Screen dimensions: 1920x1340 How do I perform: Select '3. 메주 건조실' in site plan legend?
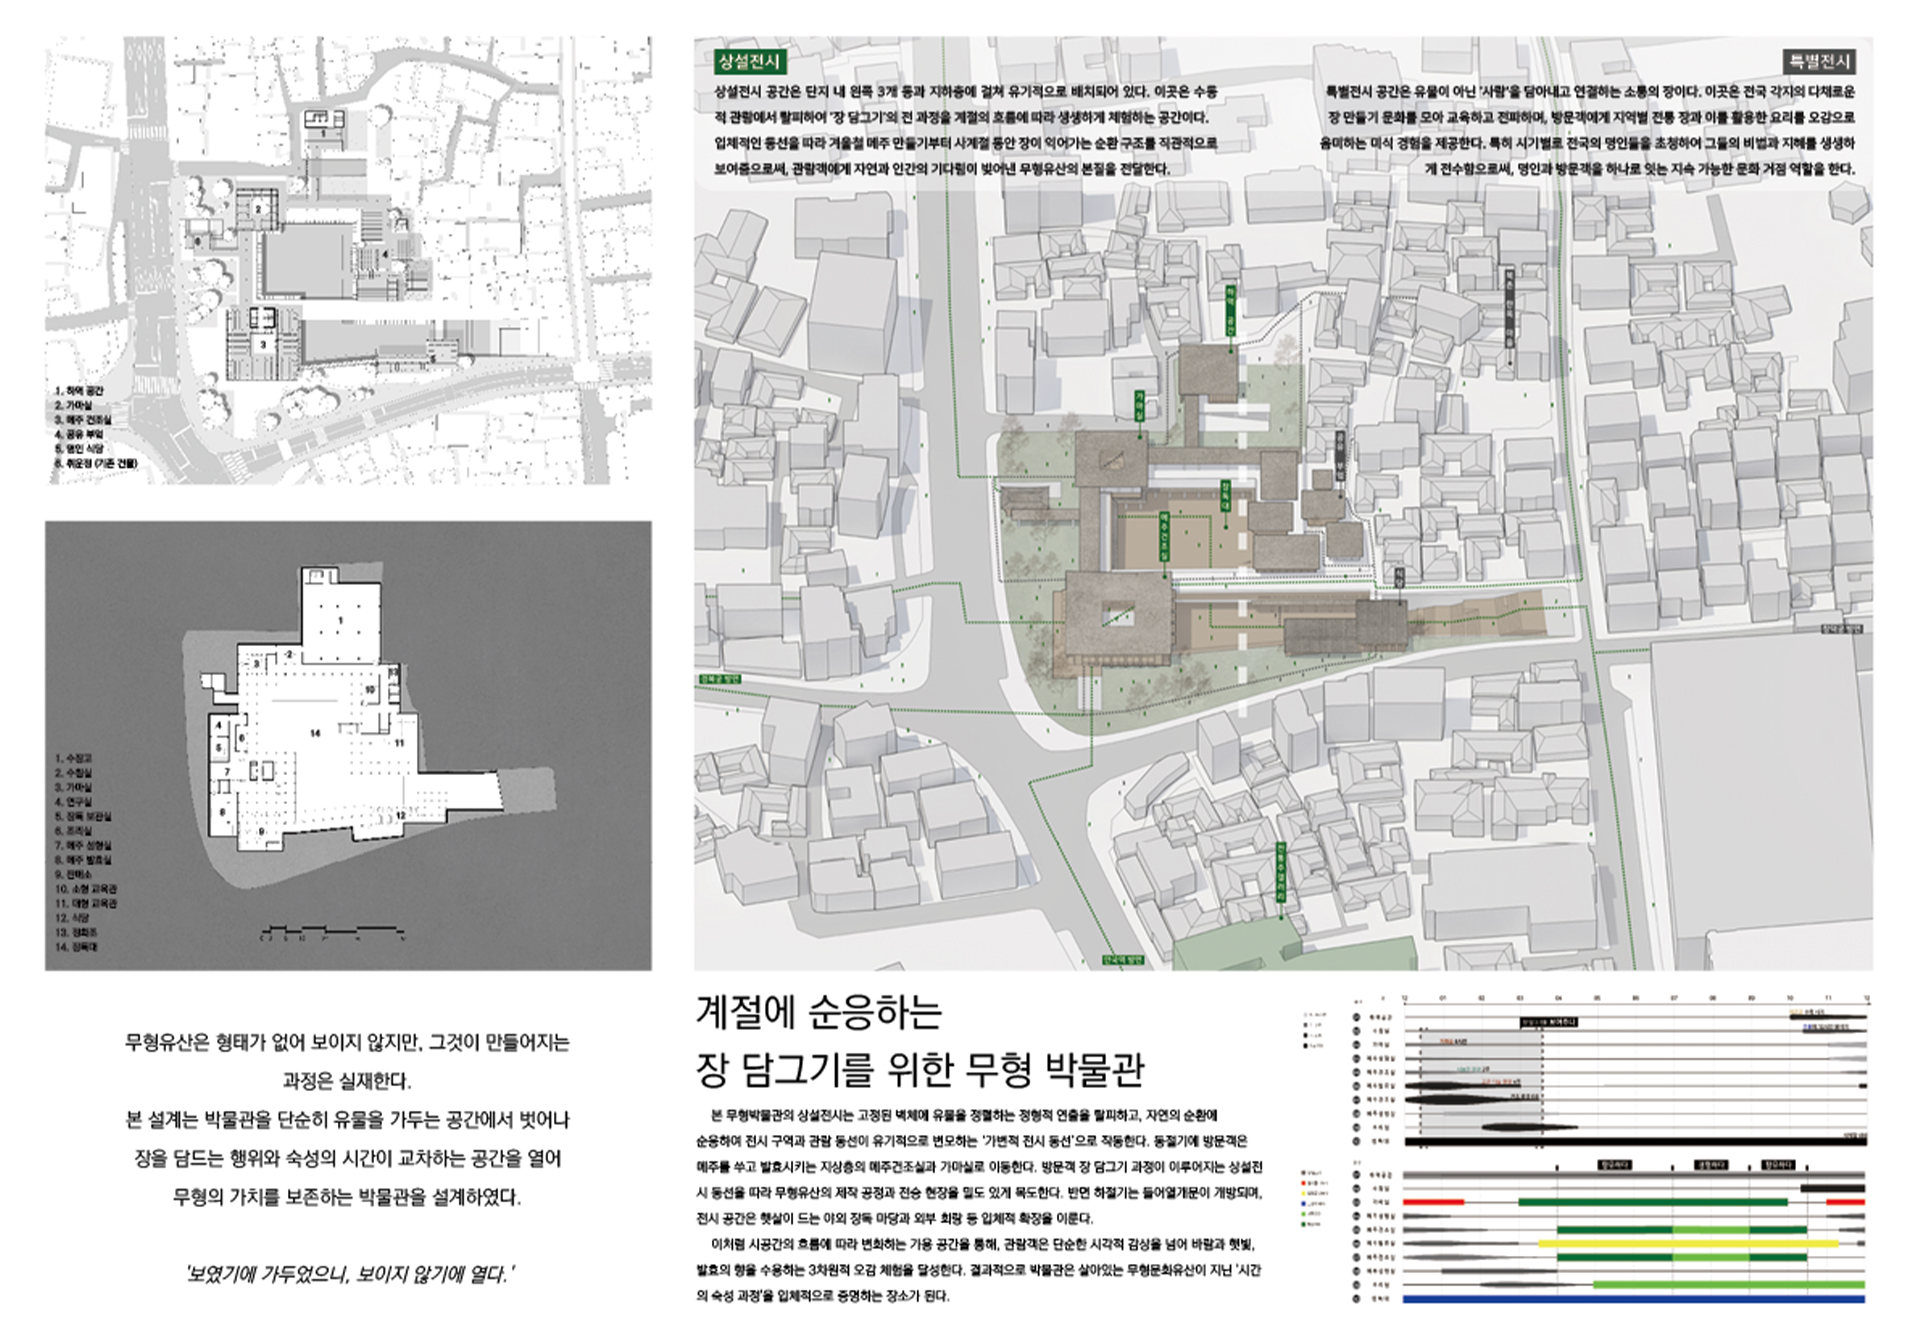pos(84,420)
